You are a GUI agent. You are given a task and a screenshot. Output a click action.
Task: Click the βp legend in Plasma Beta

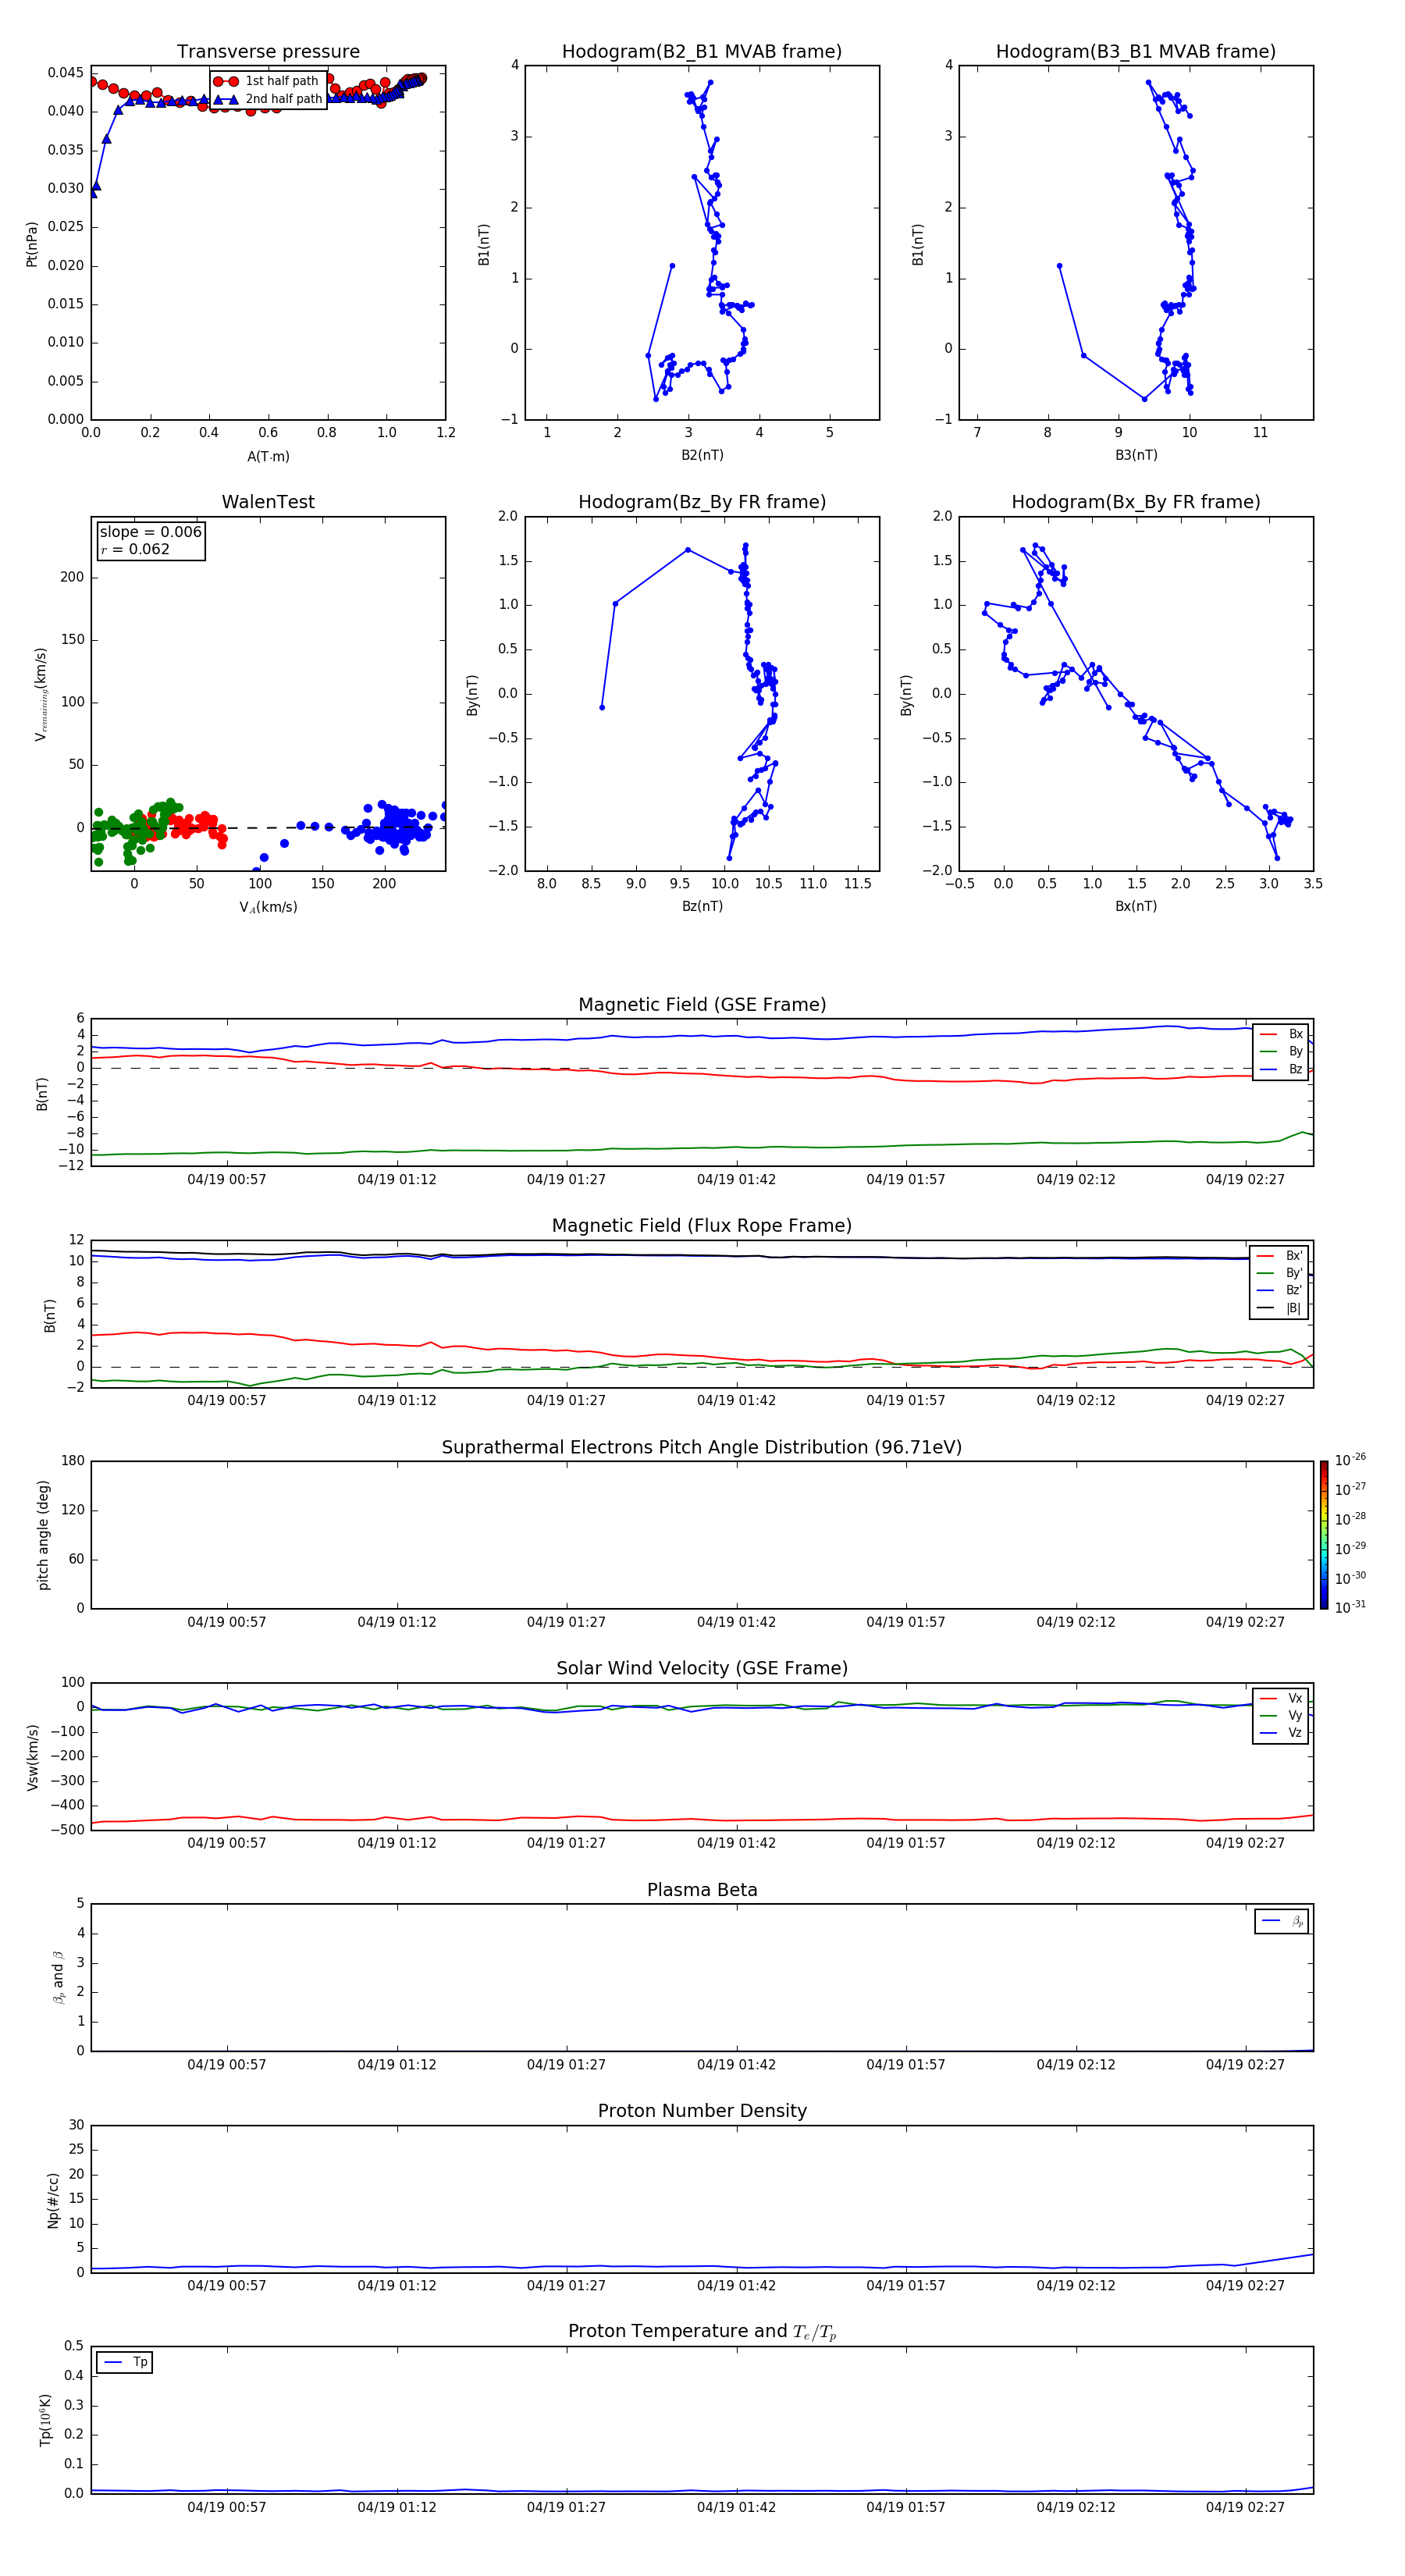(1283, 1921)
